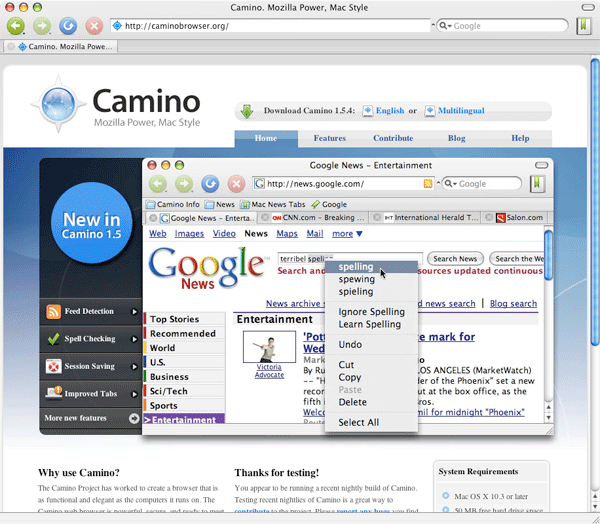Open the Home tab on Camino site

pyautogui.click(x=266, y=139)
